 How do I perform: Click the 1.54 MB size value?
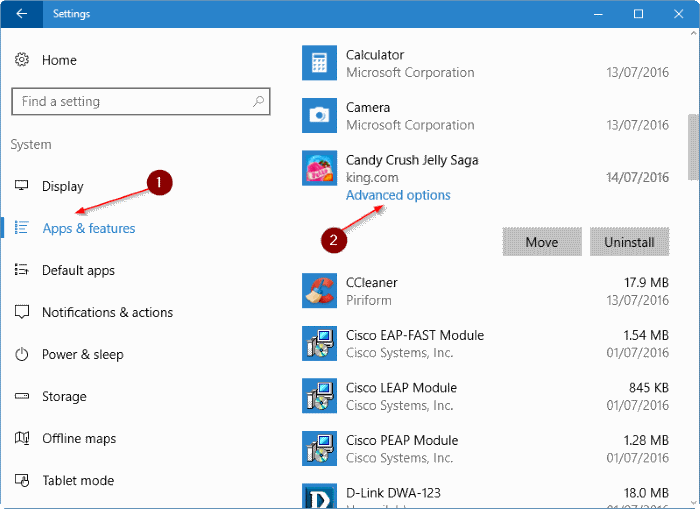tap(646, 335)
